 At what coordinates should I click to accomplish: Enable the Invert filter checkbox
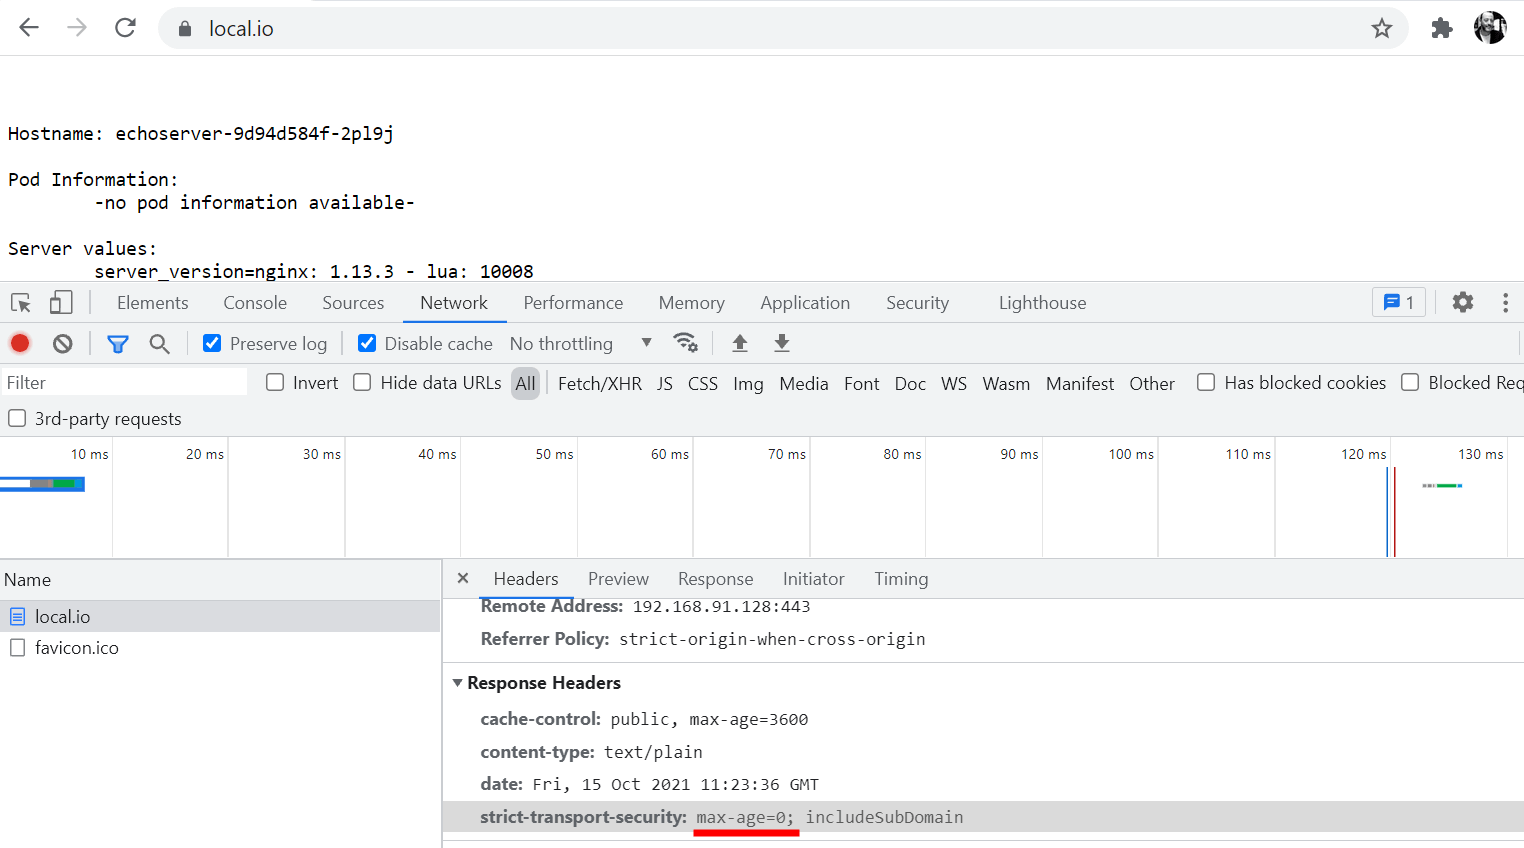tap(275, 382)
